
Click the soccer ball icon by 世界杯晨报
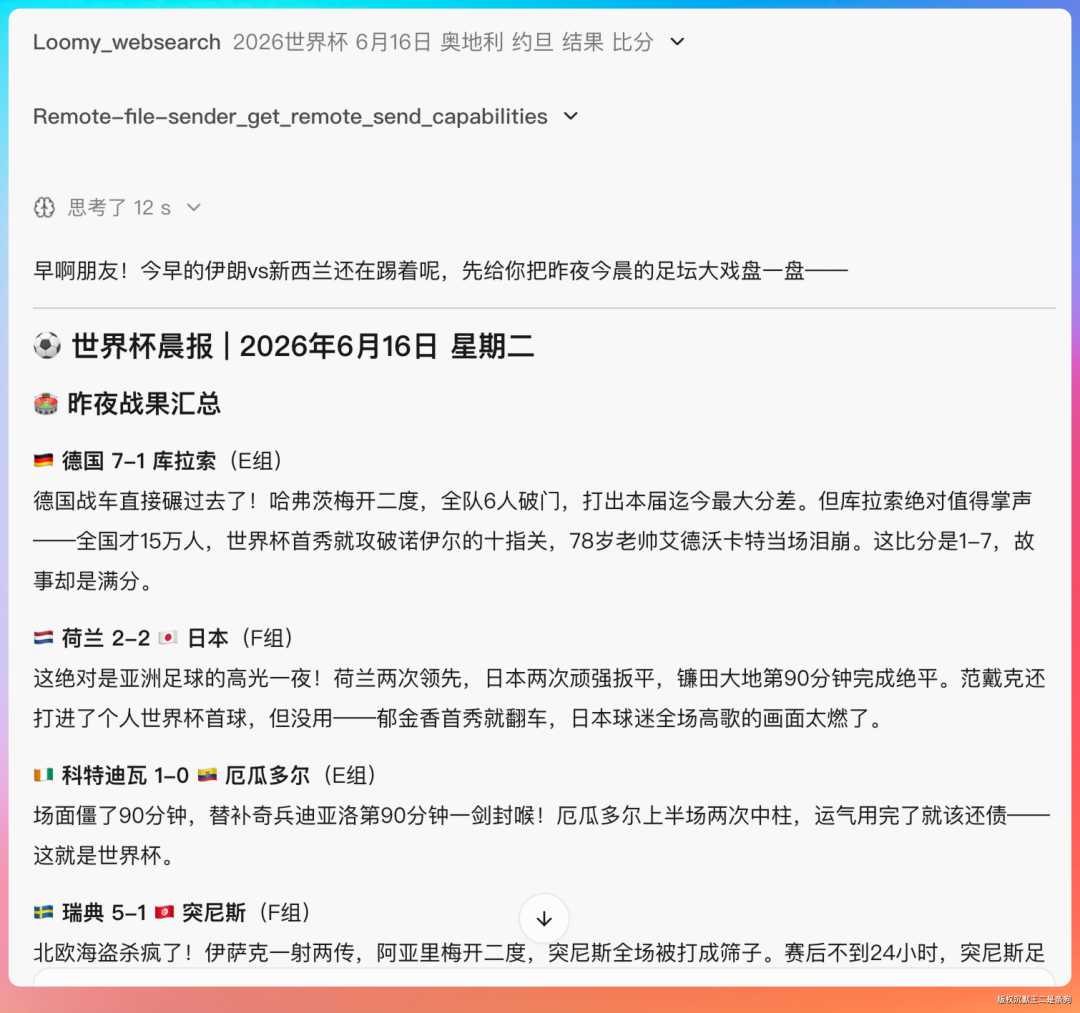(x=47, y=346)
